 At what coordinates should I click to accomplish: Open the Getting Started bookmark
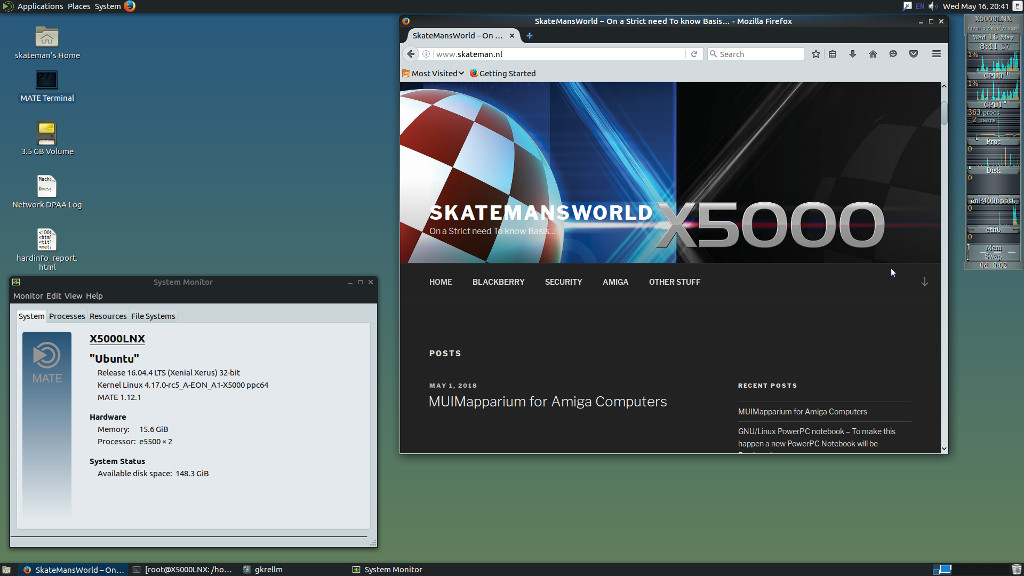[503, 73]
